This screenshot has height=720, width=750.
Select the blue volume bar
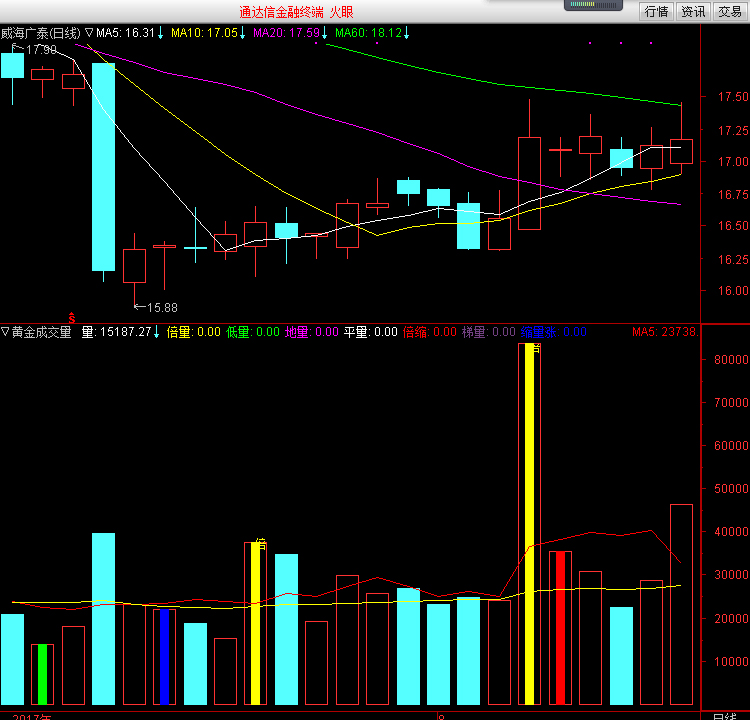(x=165, y=657)
